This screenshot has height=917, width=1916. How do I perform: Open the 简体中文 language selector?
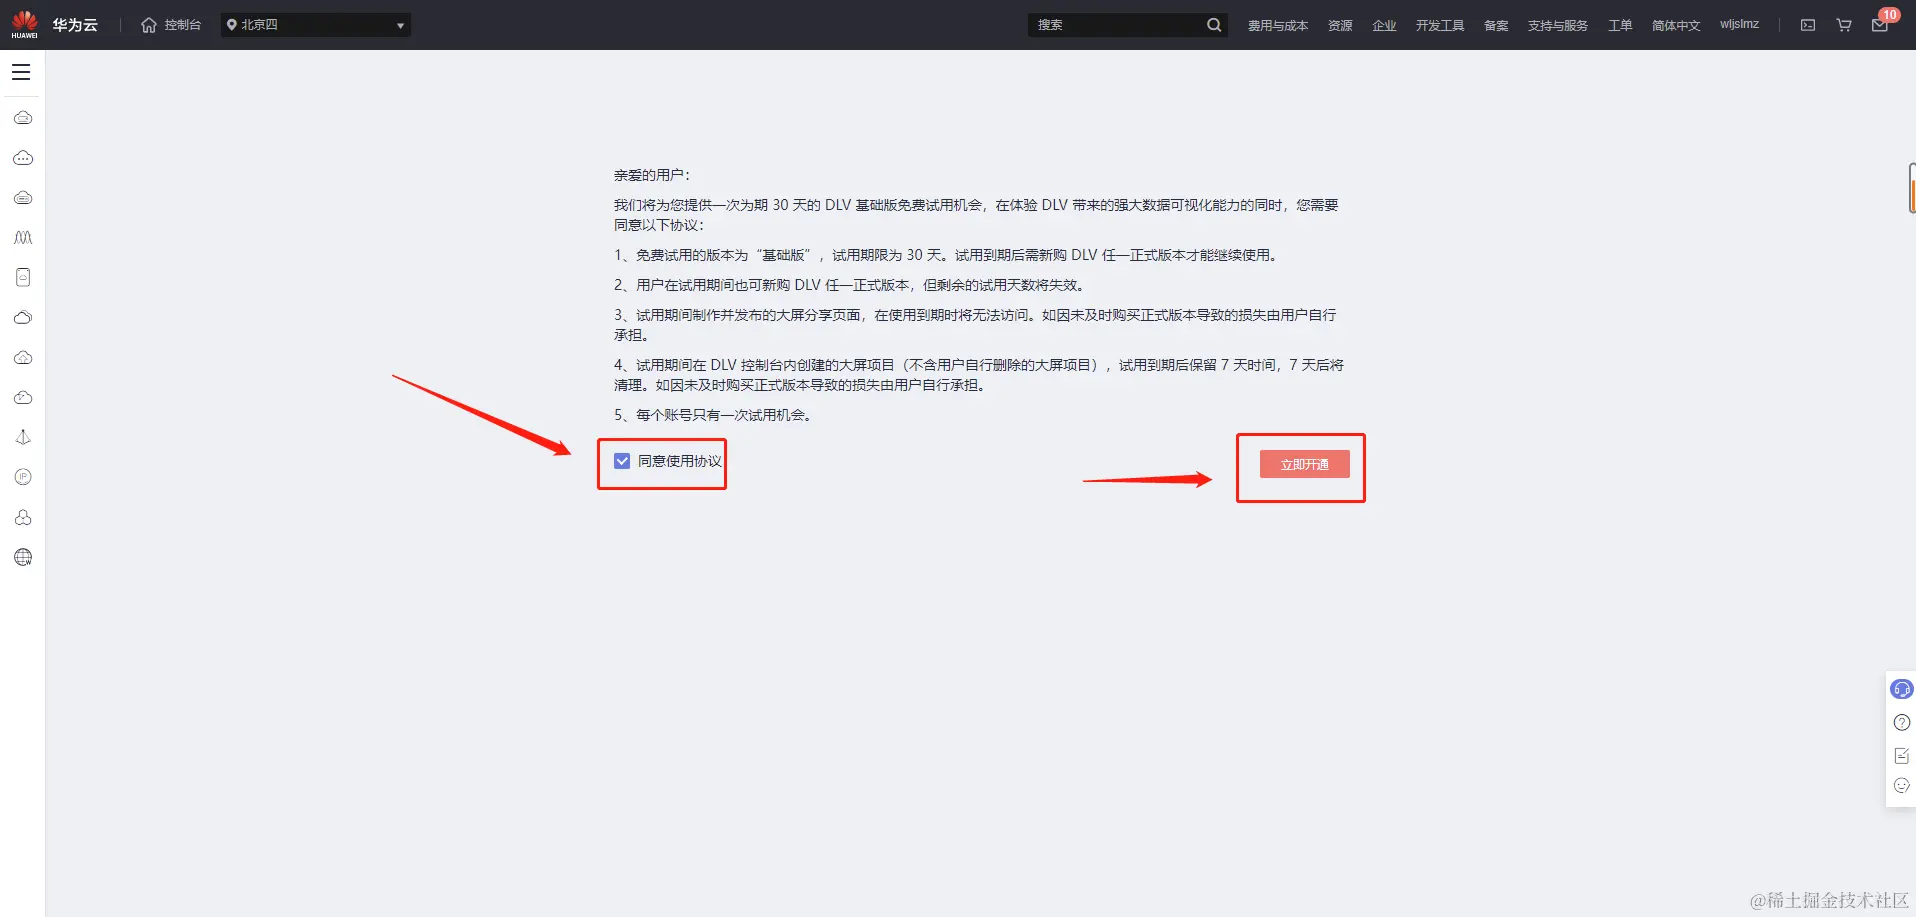tap(1676, 25)
